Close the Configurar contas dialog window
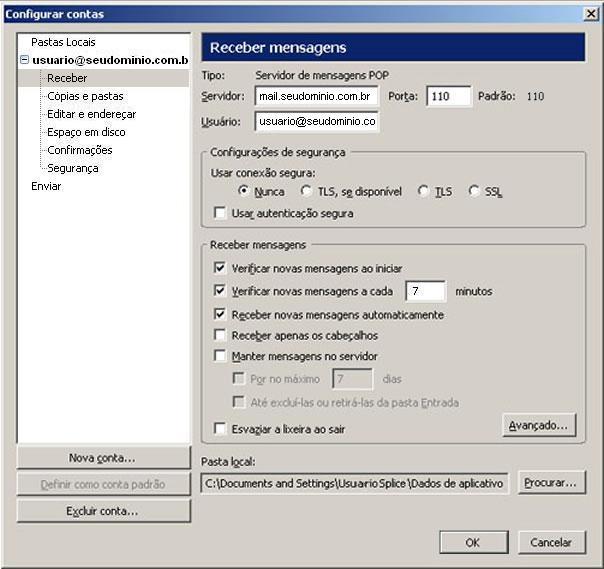604x569 pixels. pyautogui.click(x=590, y=14)
